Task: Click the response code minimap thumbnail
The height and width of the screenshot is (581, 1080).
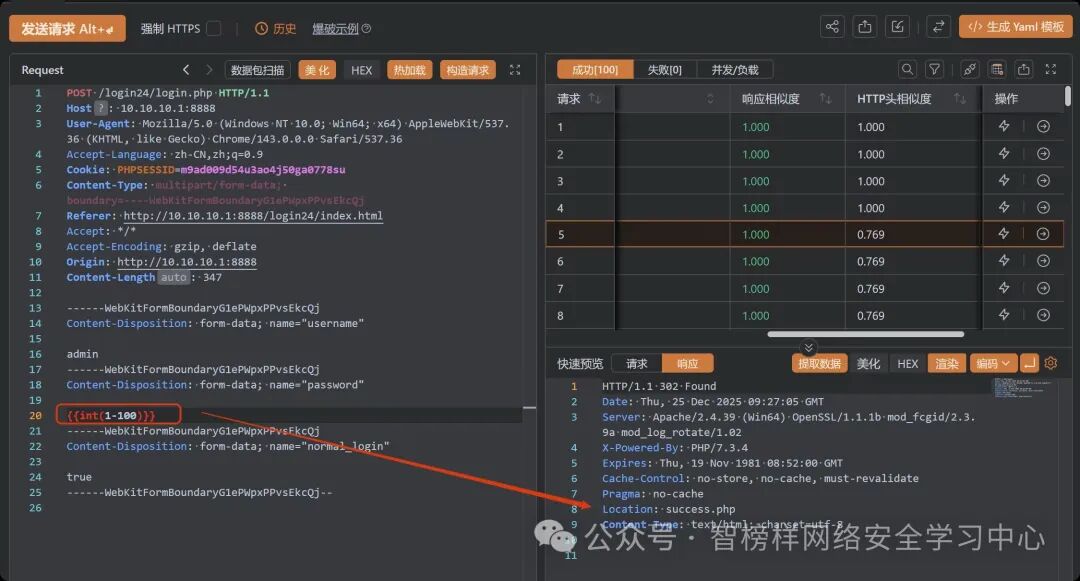Action: tap(1022, 387)
